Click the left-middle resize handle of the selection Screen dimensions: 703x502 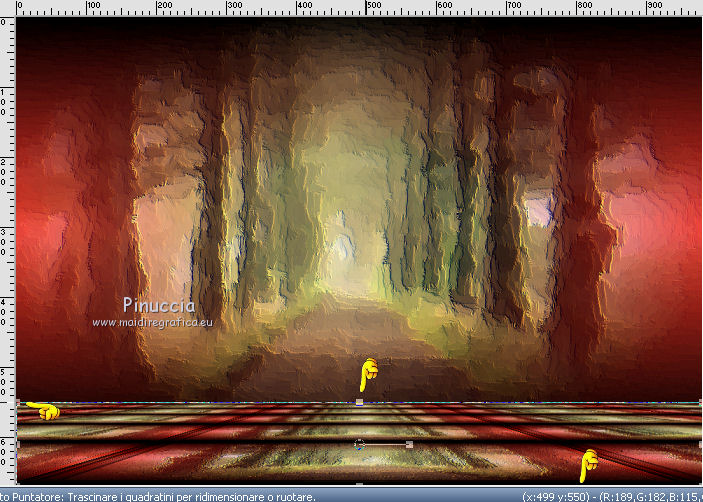tap(17, 444)
